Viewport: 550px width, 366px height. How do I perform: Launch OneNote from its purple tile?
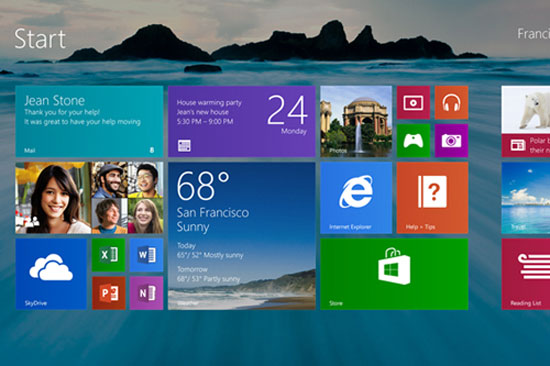coord(146,293)
